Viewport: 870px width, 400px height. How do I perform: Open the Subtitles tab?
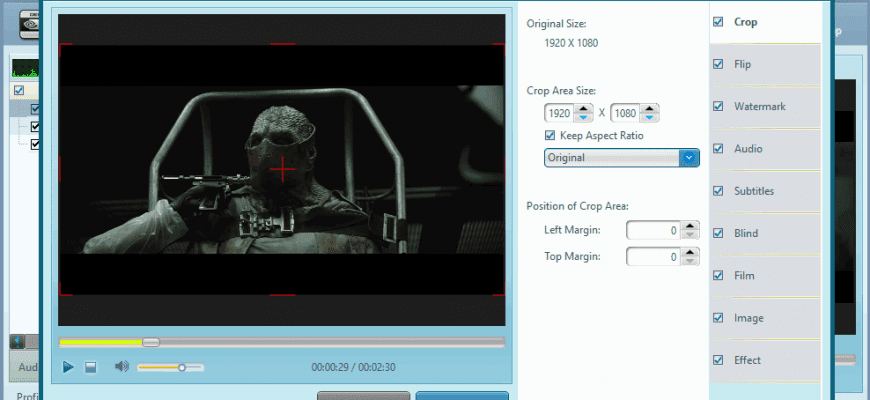coord(765,191)
